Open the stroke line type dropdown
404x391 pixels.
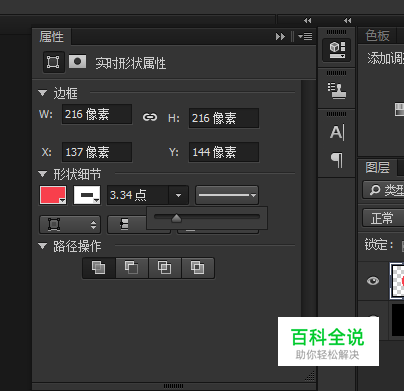(227, 195)
